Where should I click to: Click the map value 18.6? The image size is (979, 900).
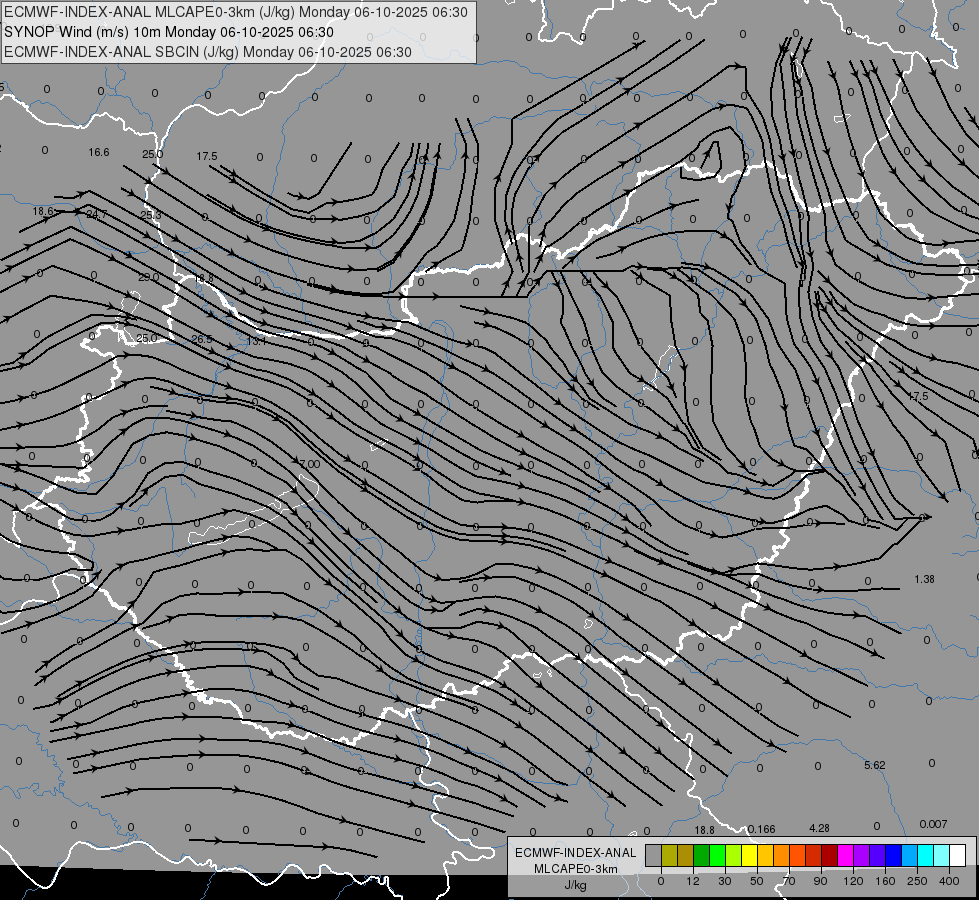(x=43, y=212)
